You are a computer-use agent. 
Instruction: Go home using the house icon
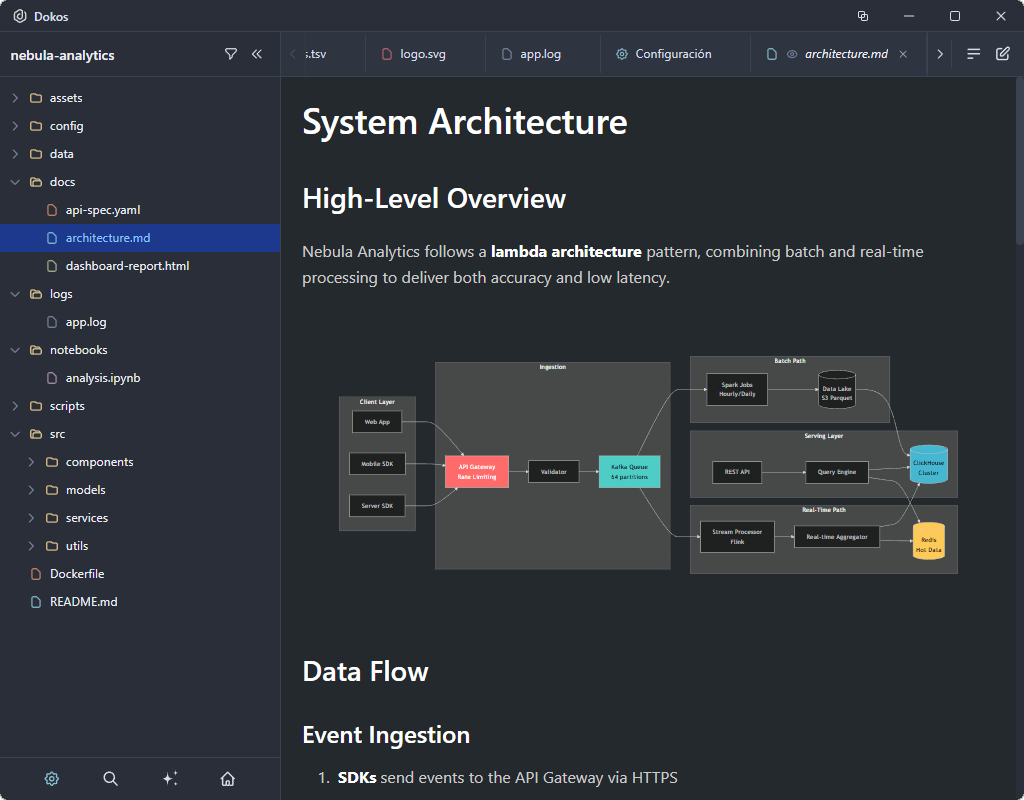pyautogui.click(x=227, y=778)
